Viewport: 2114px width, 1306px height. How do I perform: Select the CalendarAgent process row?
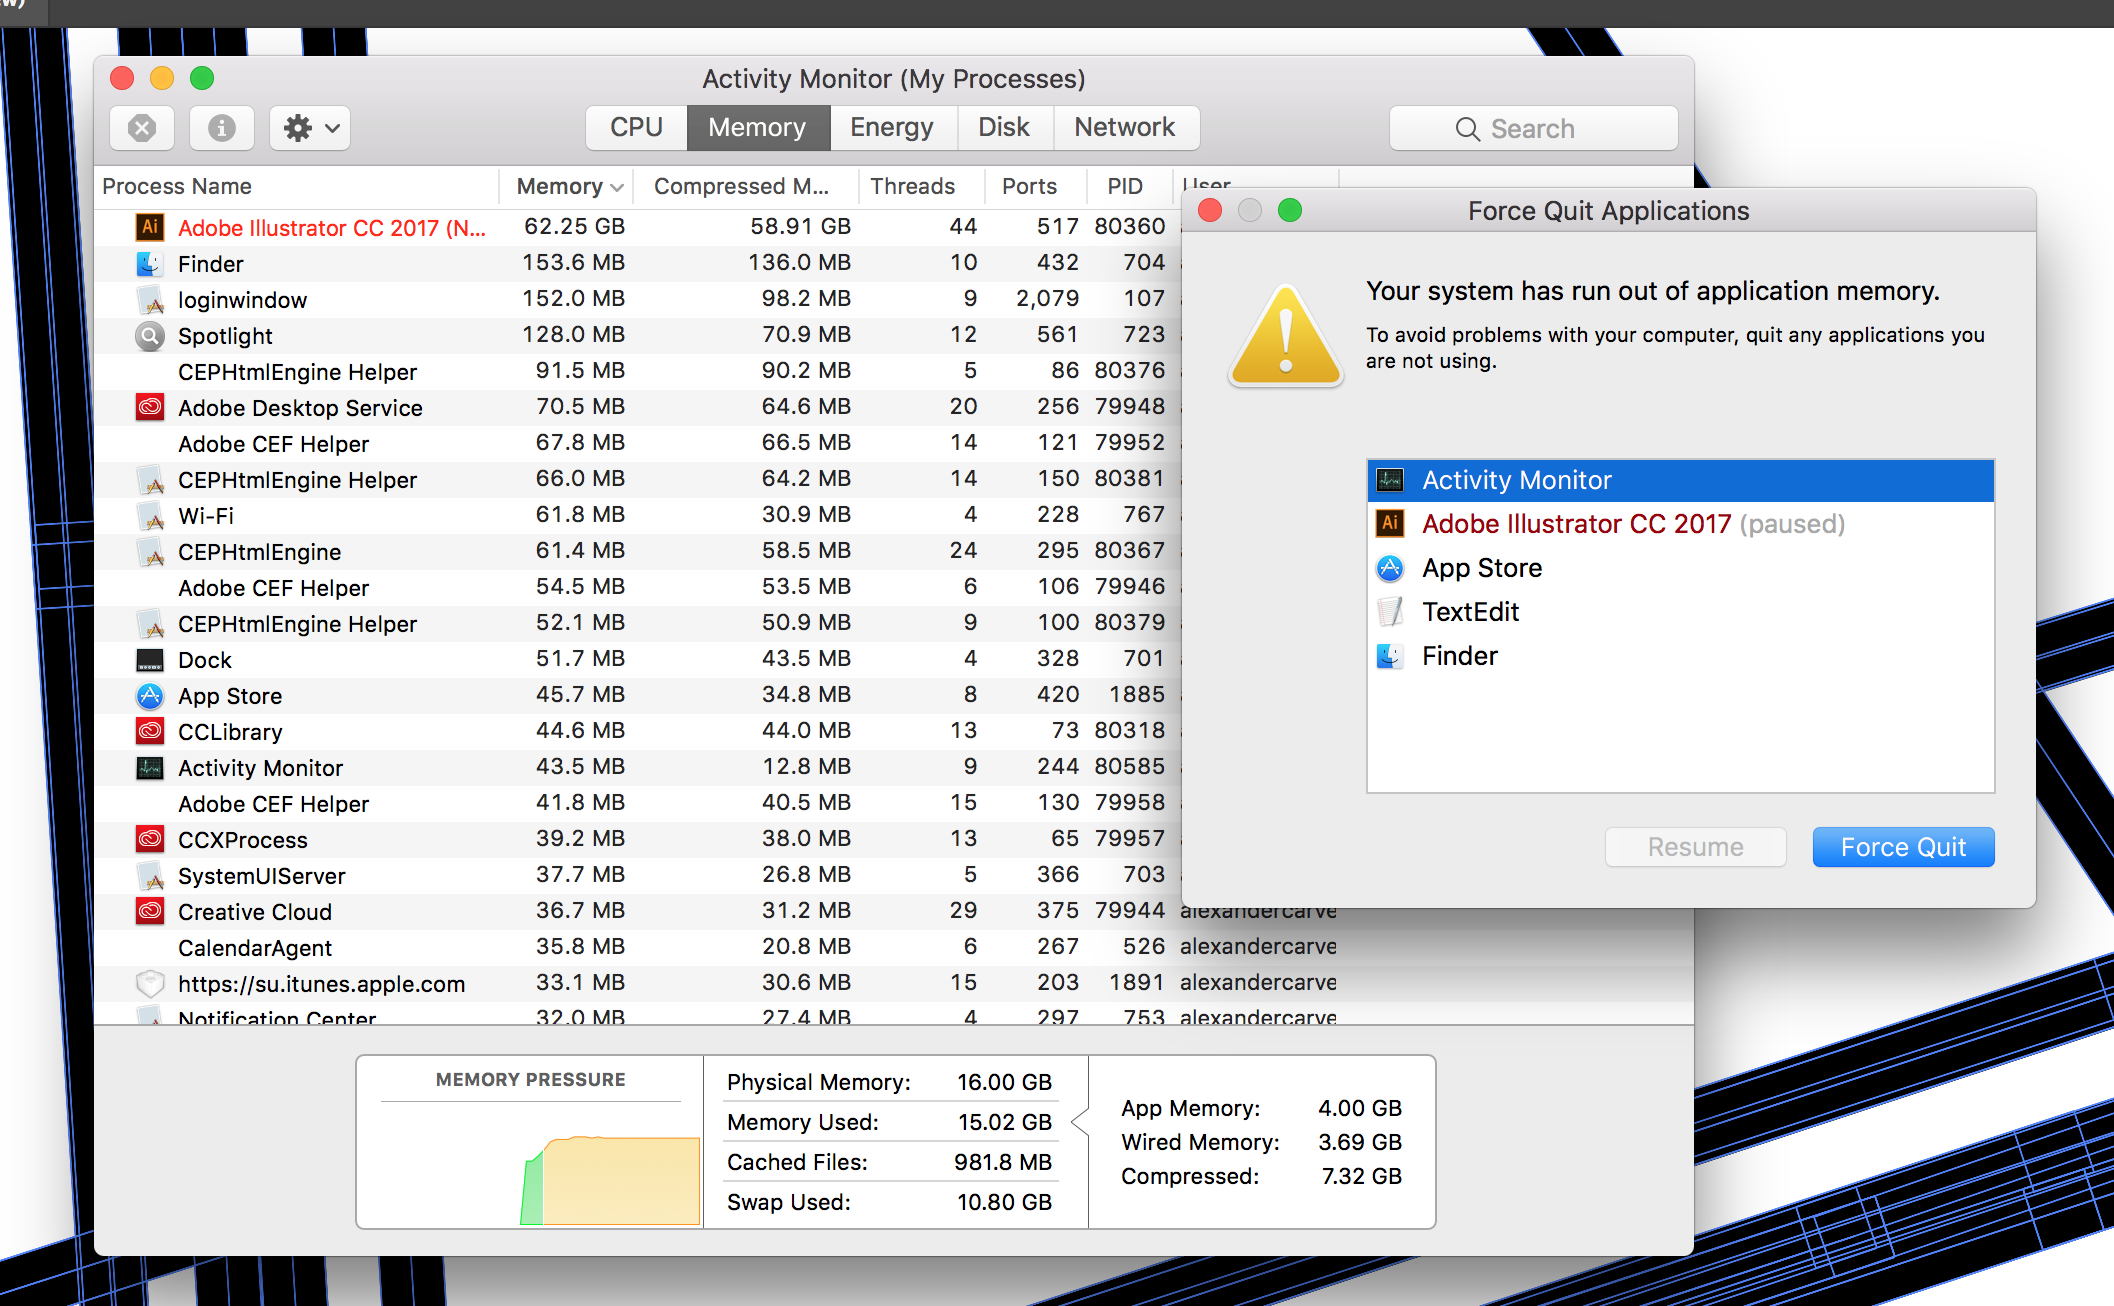pyautogui.click(x=894, y=947)
